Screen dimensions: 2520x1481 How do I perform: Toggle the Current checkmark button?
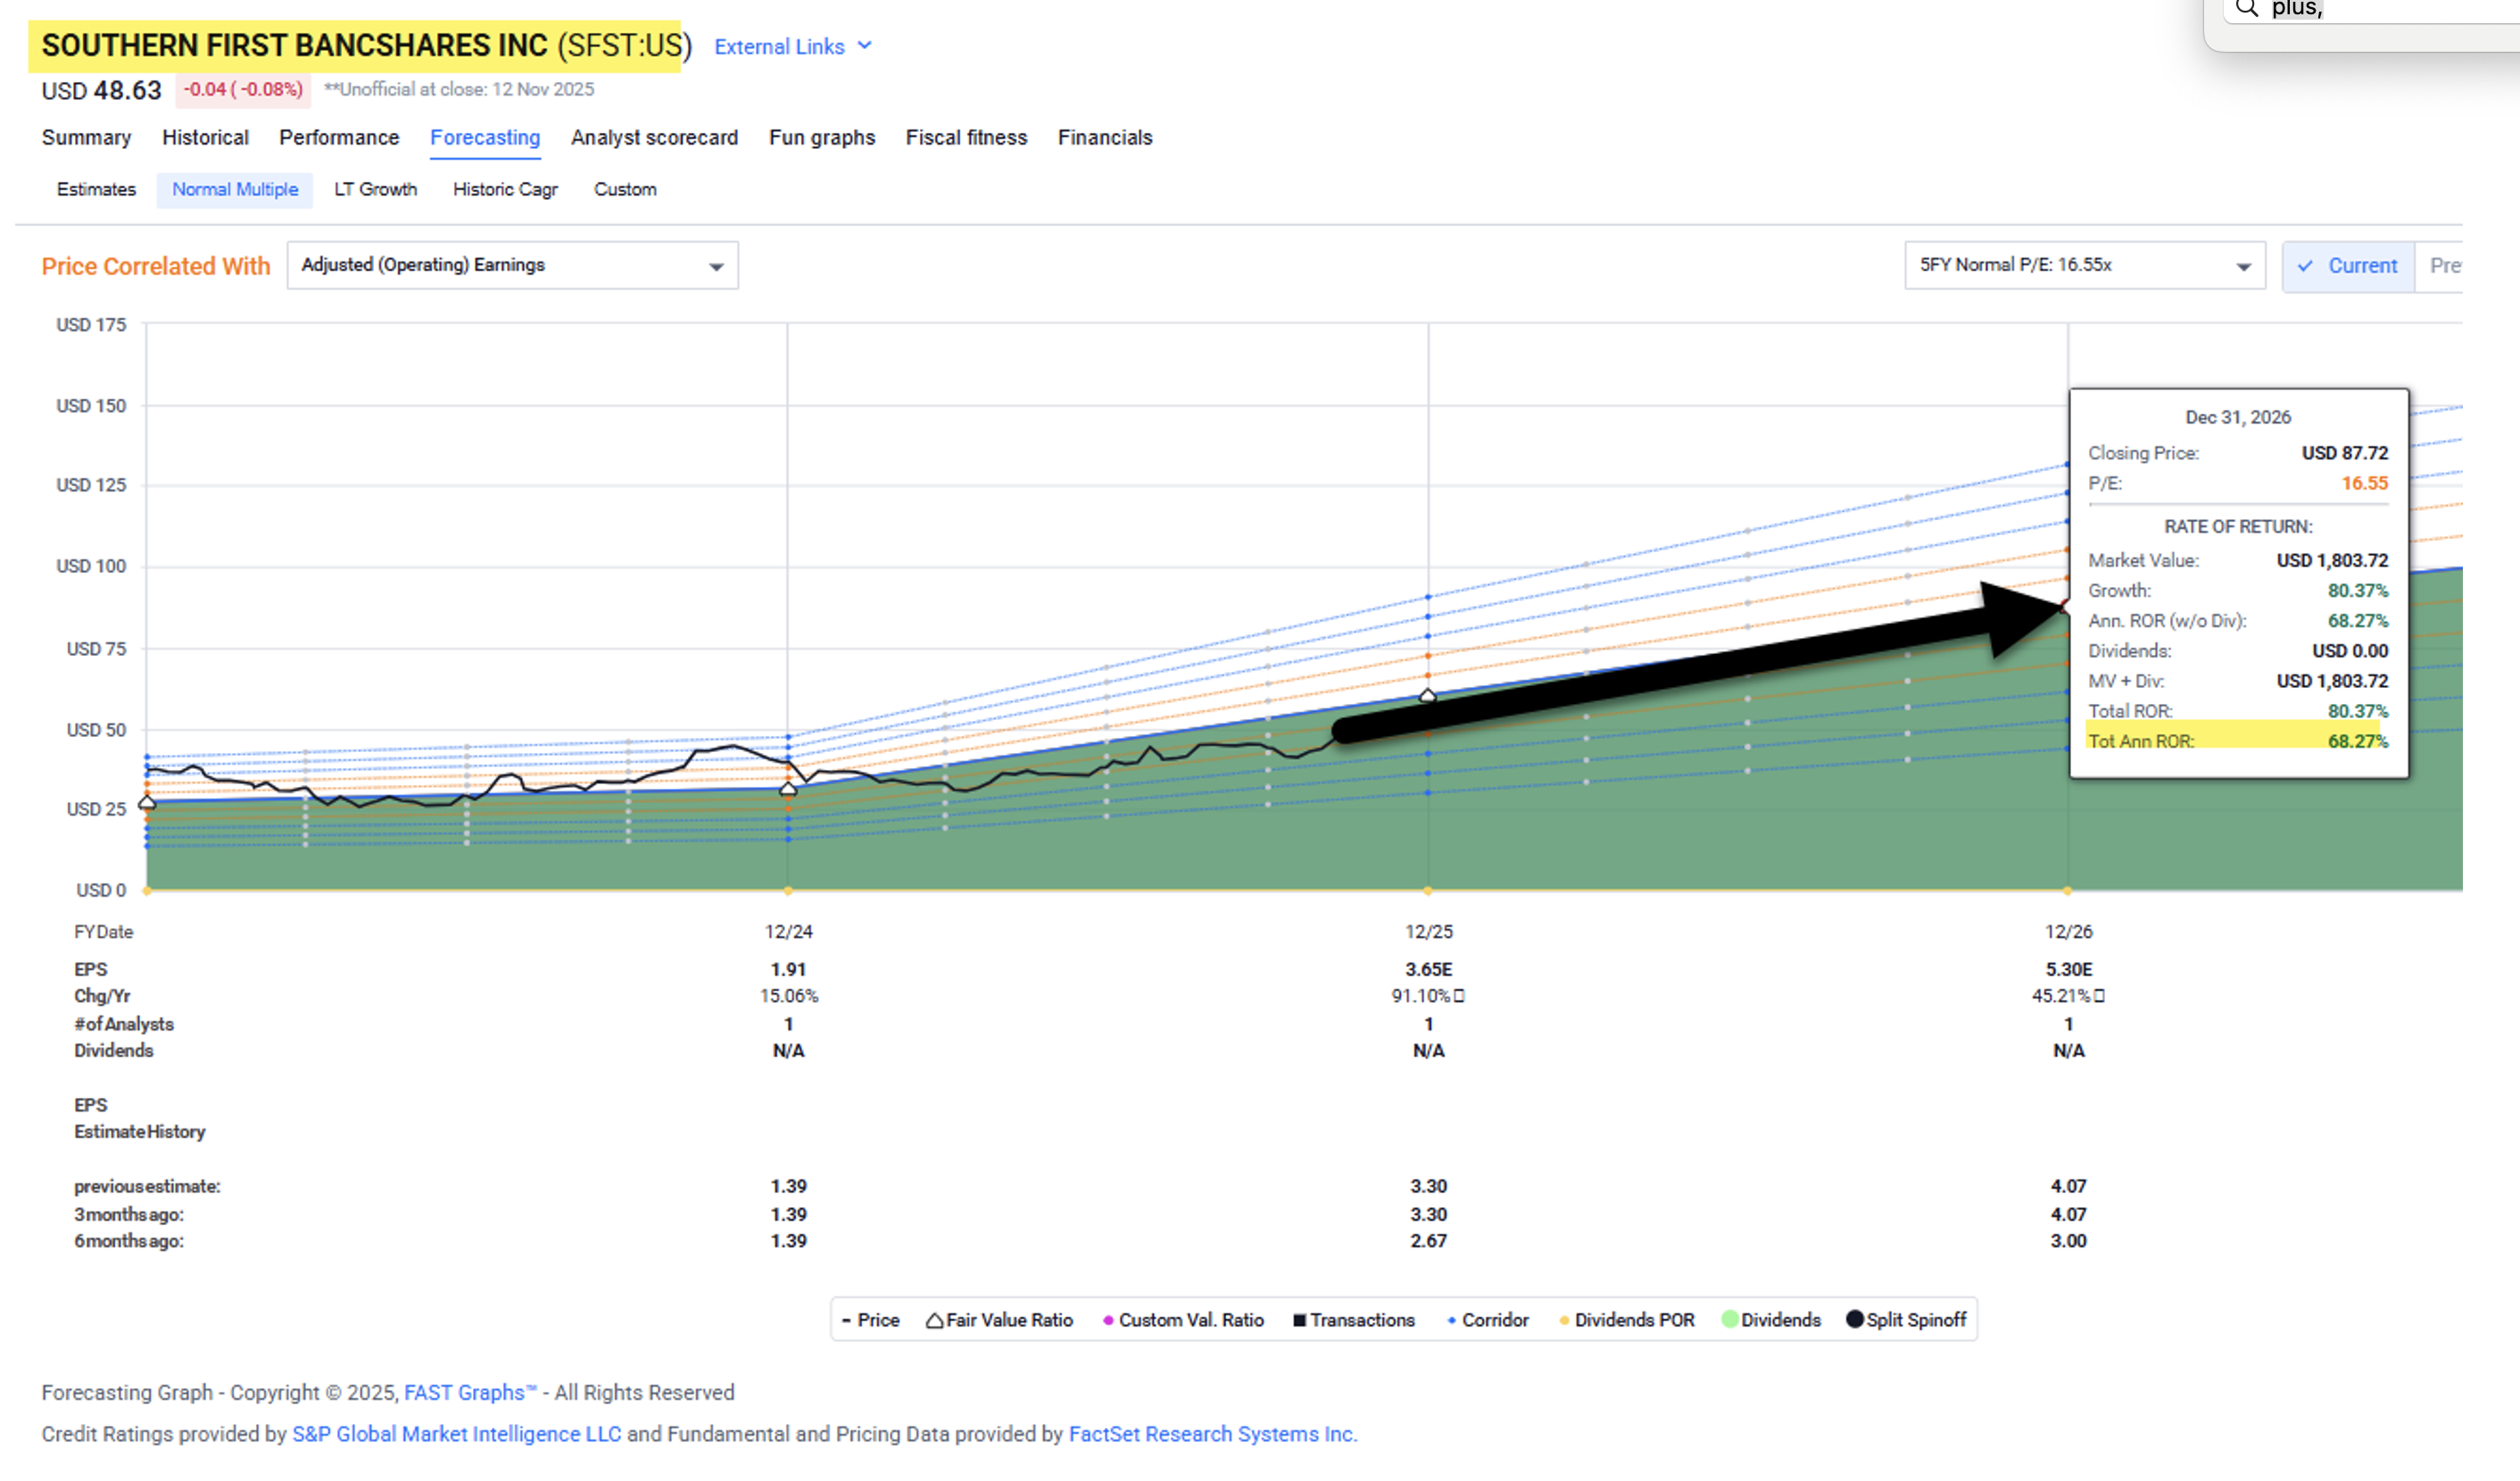pyautogui.click(x=2347, y=266)
